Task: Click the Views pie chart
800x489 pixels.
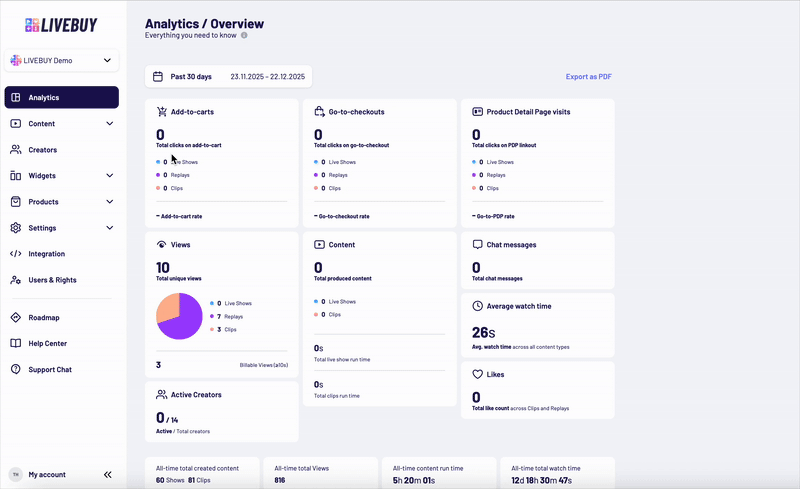Action: pyautogui.click(x=179, y=316)
